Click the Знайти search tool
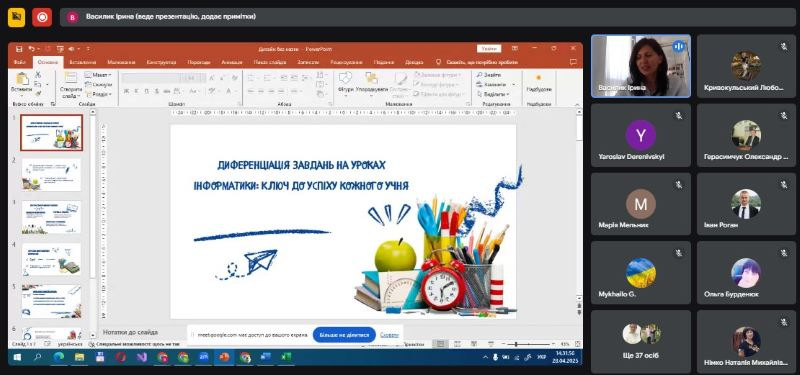Image resolution: width=800 pixels, height=375 pixels. click(489, 75)
